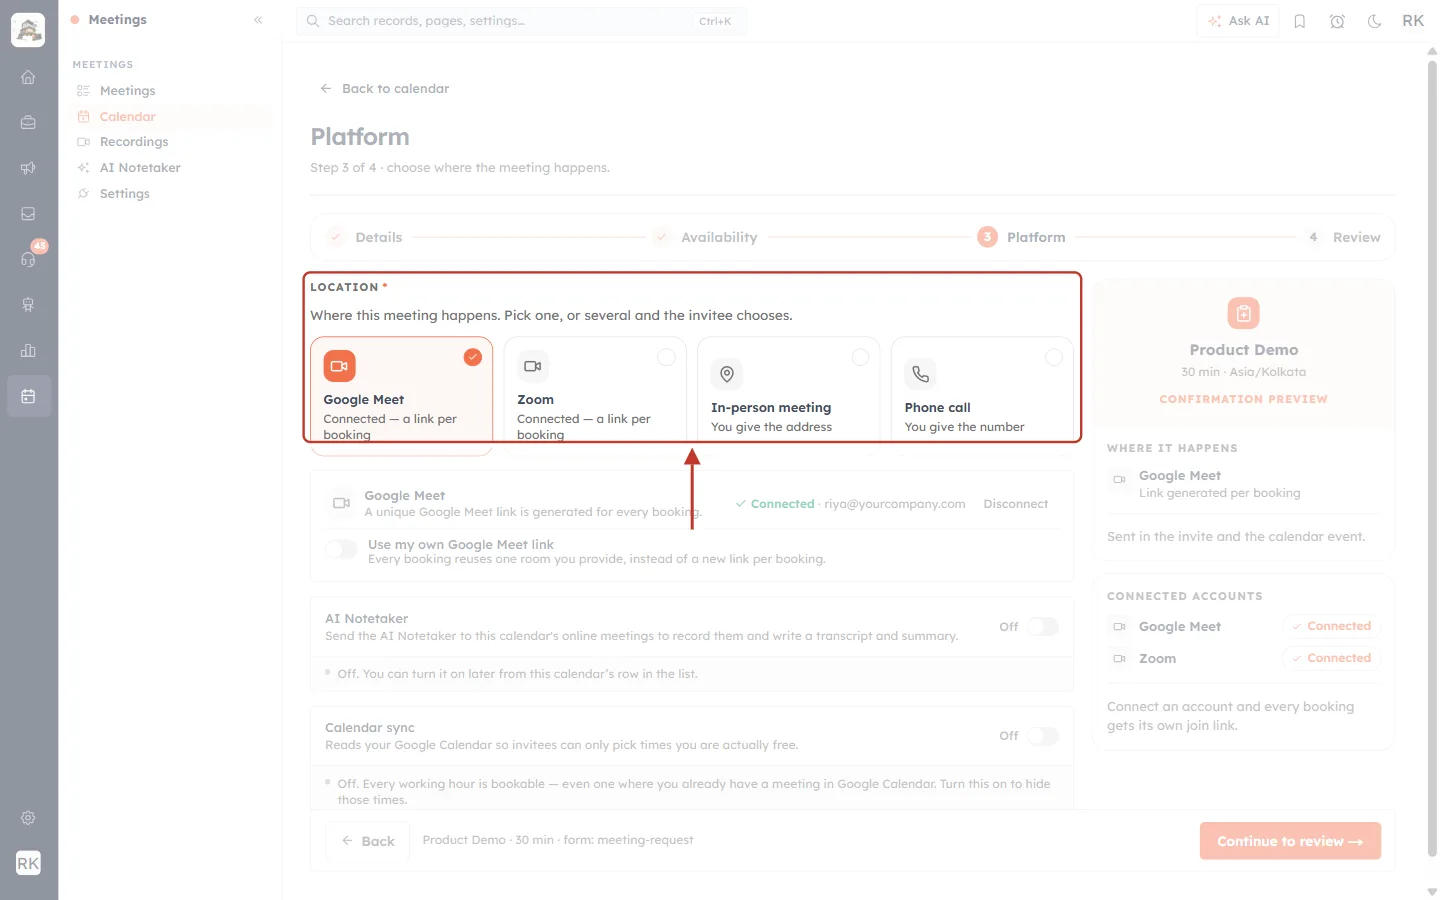Open the alarm clock icon in the top bar
1440x900 pixels.
pyautogui.click(x=1337, y=21)
